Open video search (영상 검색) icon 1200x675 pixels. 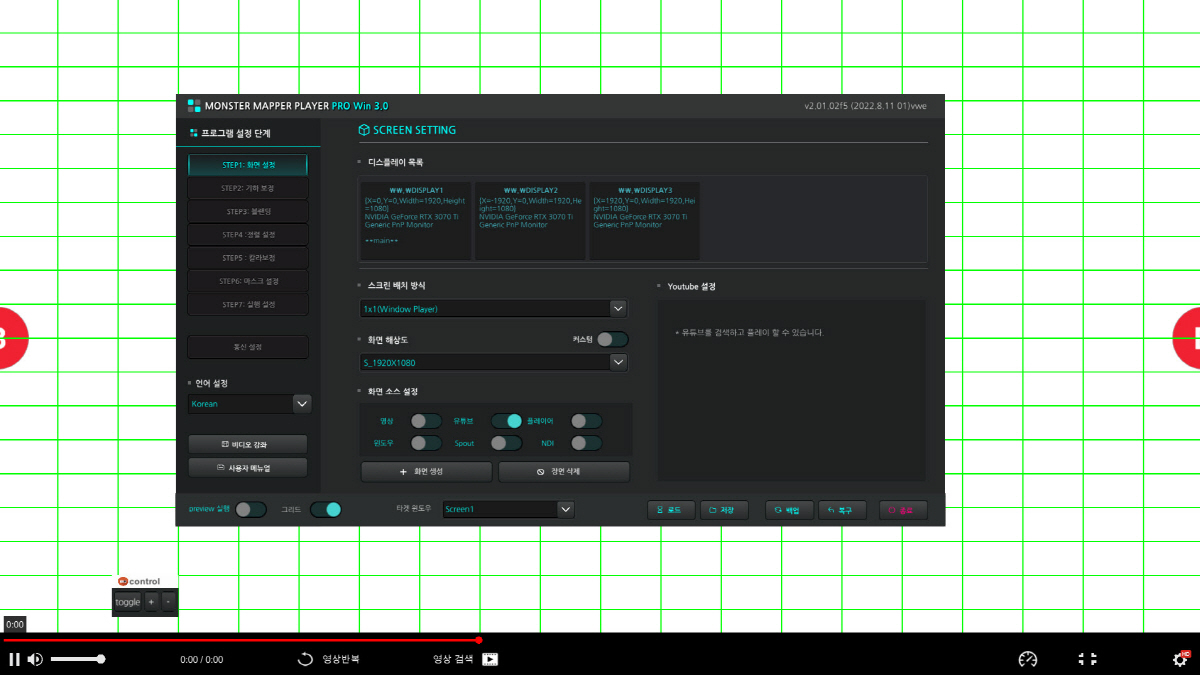490,659
